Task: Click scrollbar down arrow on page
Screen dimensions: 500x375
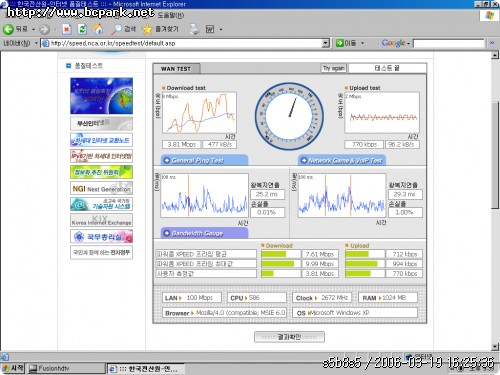Action: click(x=495, y=347)
